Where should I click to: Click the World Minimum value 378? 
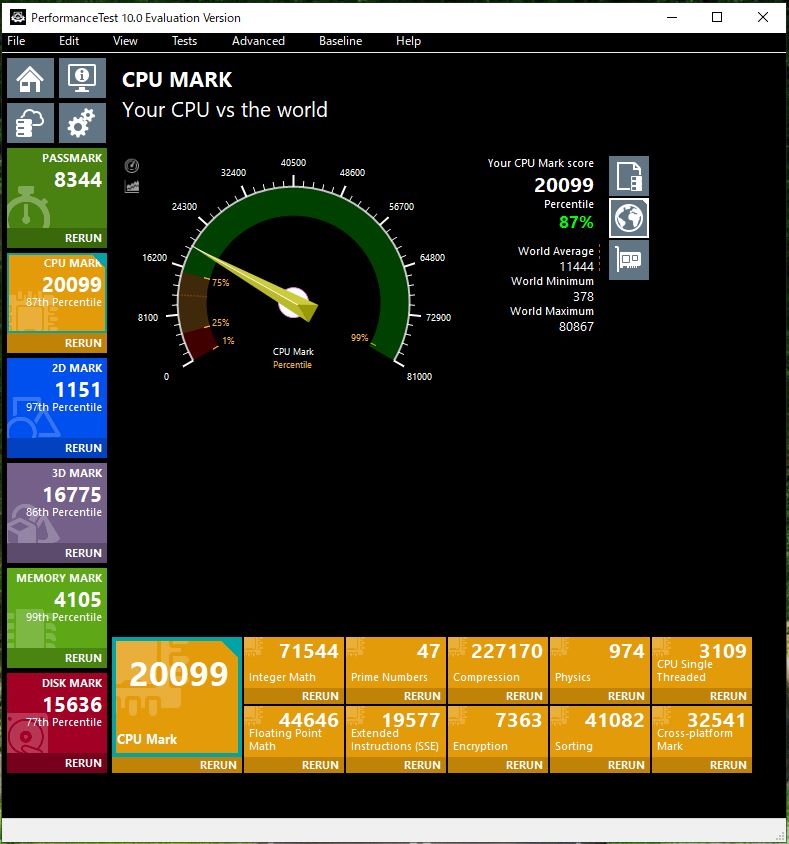[583, 297]
